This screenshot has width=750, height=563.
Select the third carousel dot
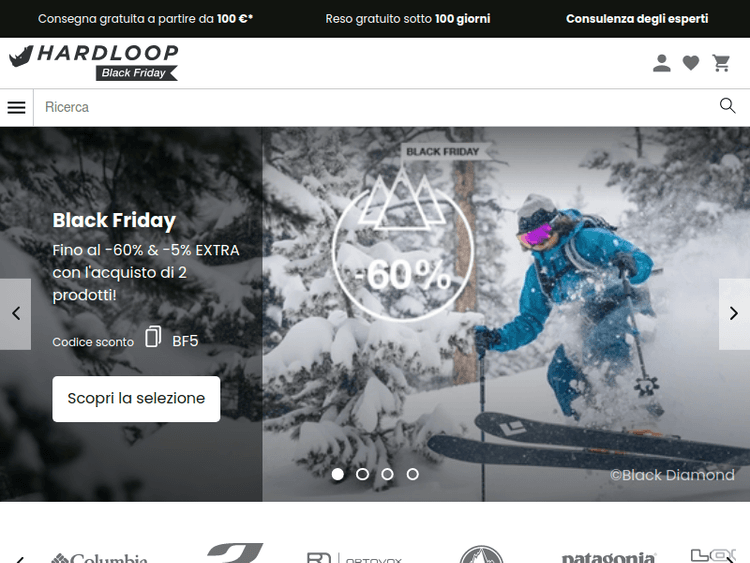[387, 474]
